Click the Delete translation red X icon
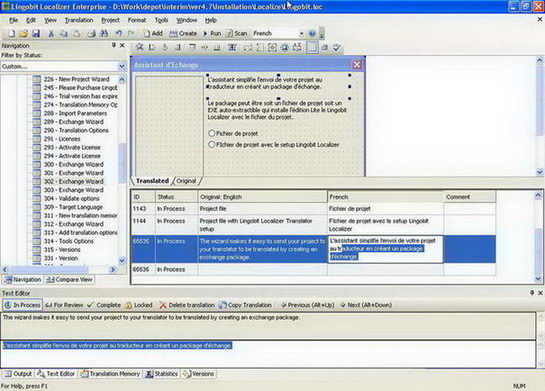545x391 pixels. [x=163, y=305]
